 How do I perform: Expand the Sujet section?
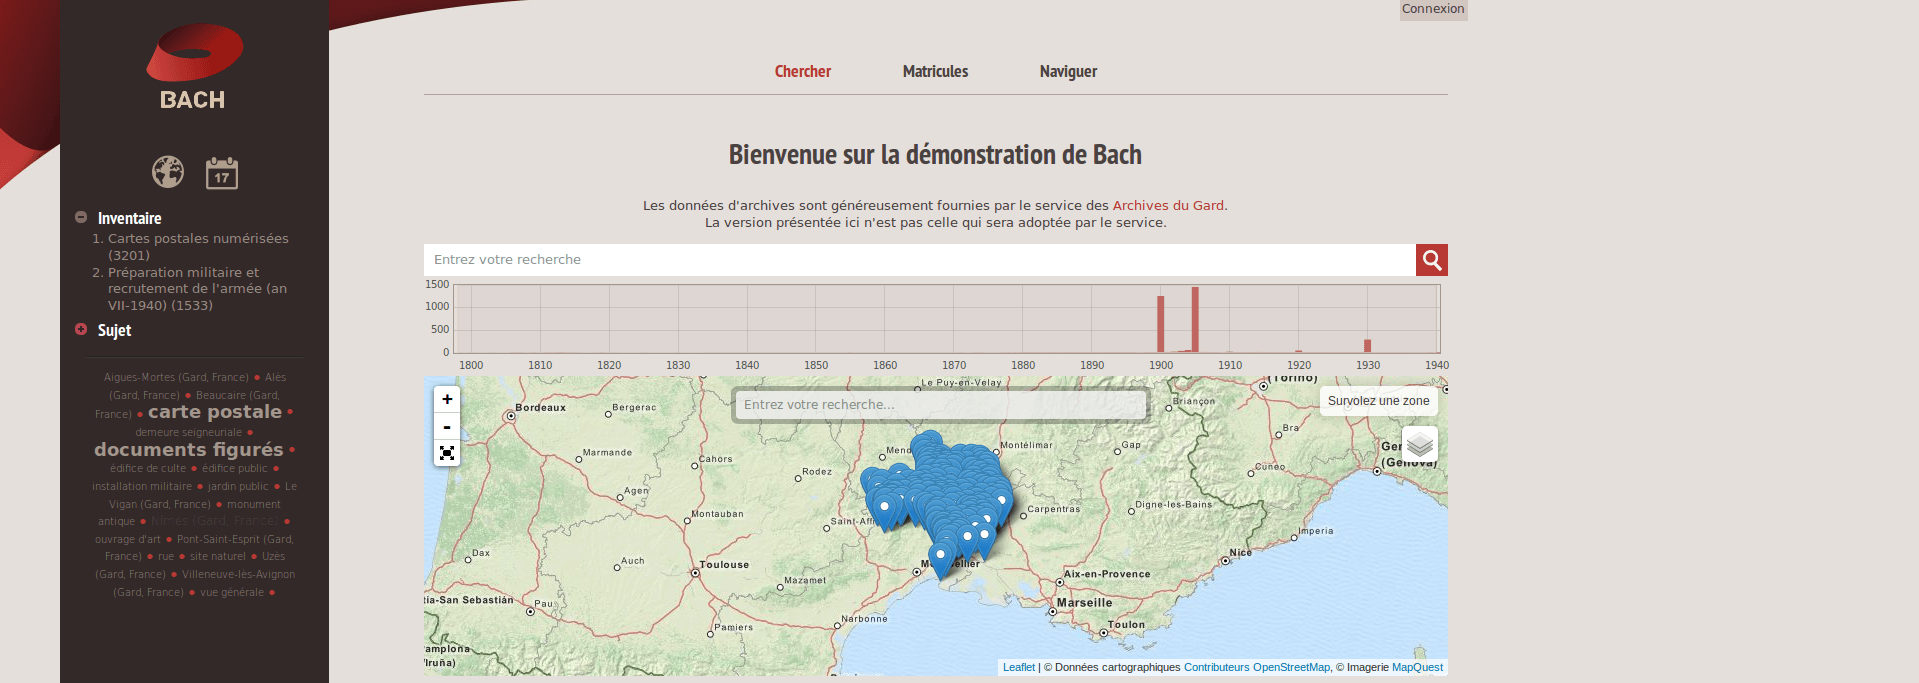click(81, 329)
